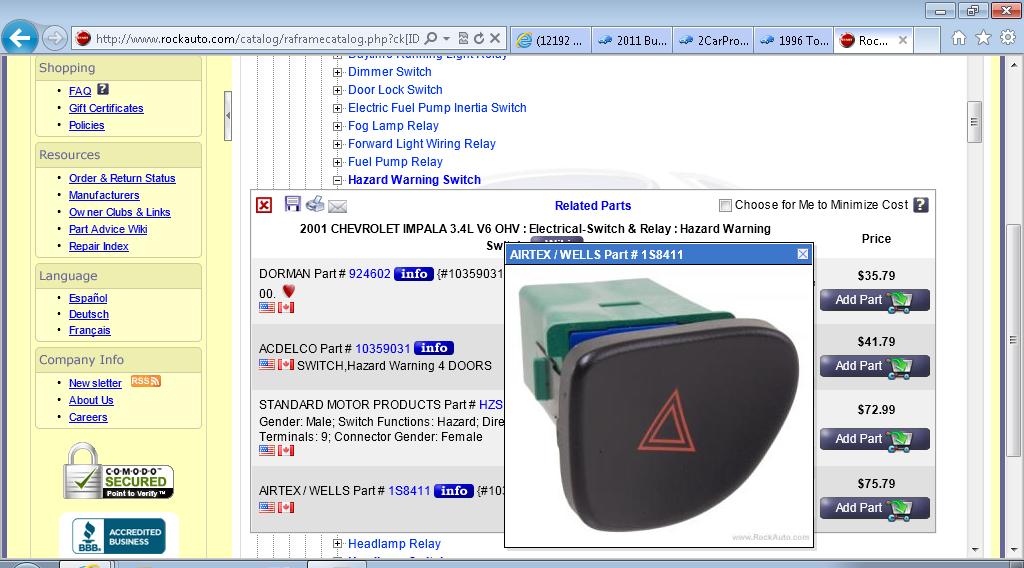This screenshot has width=1024, height=568.
Task: Open the Part Advice Wiki link
Action: (108, 229)
